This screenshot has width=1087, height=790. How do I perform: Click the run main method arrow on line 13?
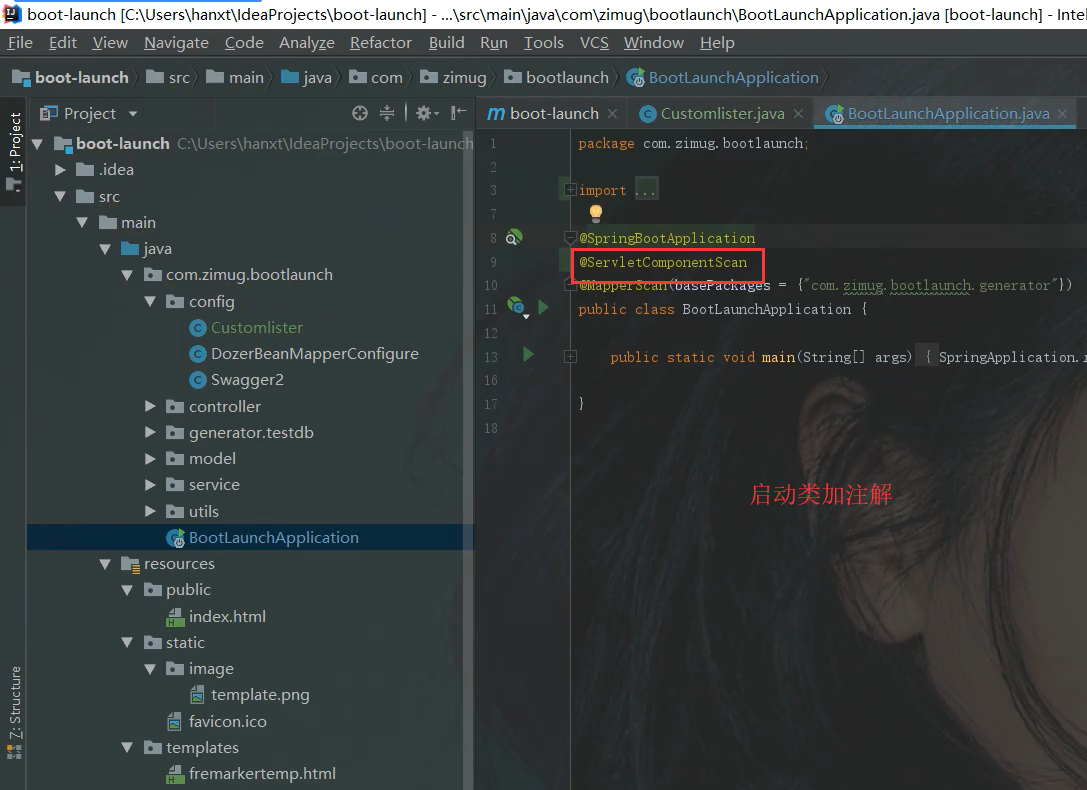pyautogui.click(x=528, y=355)
